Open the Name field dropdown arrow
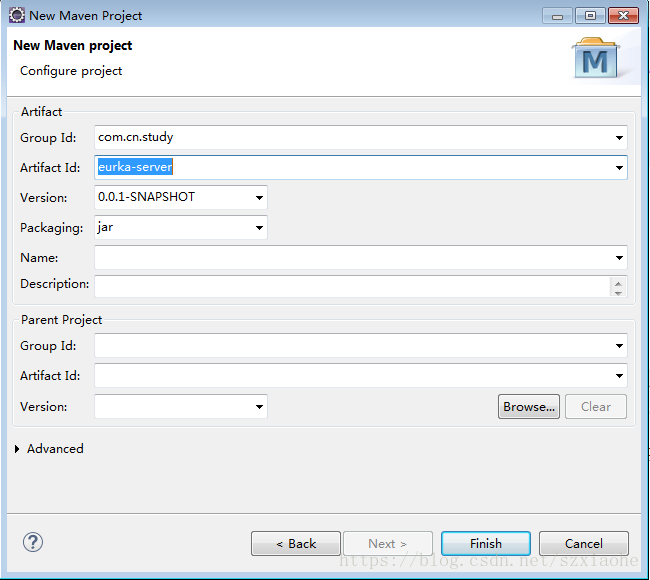Viewport: 650px width, 580px height. 619,257
